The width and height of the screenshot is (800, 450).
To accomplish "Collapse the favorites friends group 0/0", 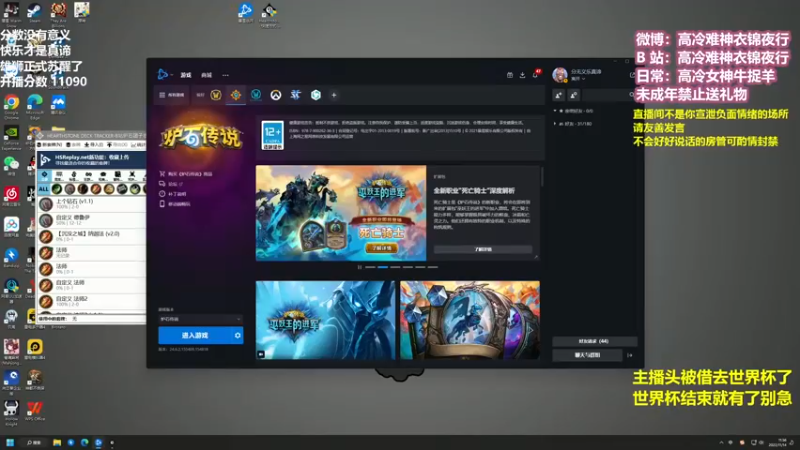I will tap(574, 111).
